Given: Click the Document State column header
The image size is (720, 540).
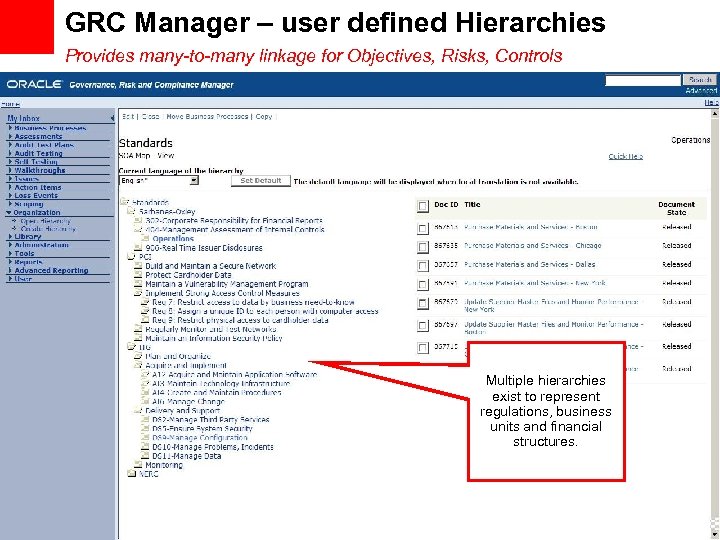Looking at the screenshot, I should click(x=676, y=208).
